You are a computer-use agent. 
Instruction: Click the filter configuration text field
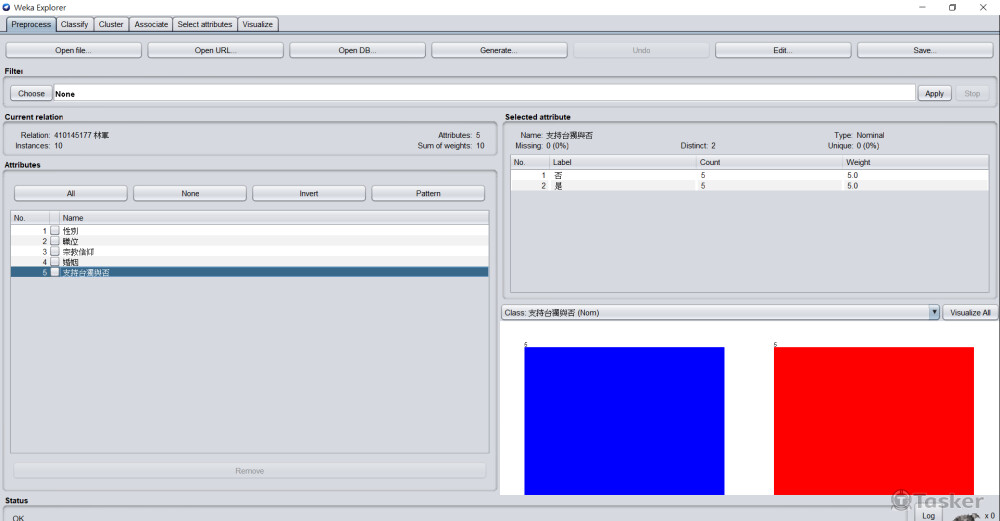pos(484,93)
